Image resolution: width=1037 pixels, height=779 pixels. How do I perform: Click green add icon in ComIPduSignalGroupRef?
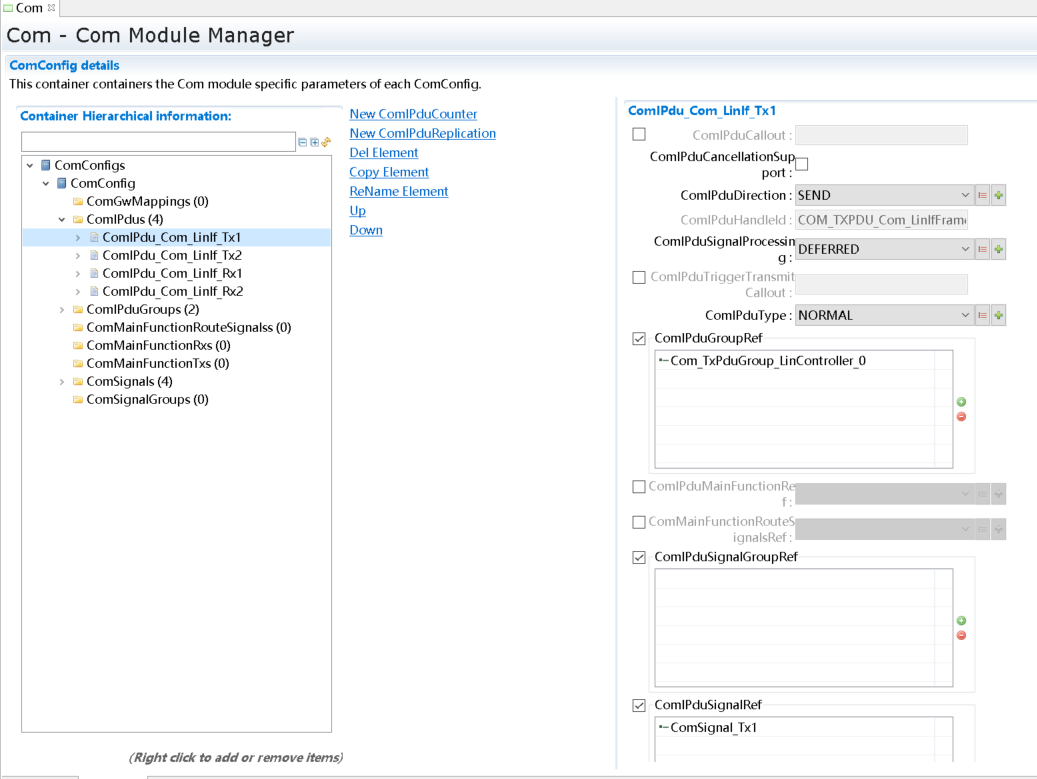[x=961, y=621]
